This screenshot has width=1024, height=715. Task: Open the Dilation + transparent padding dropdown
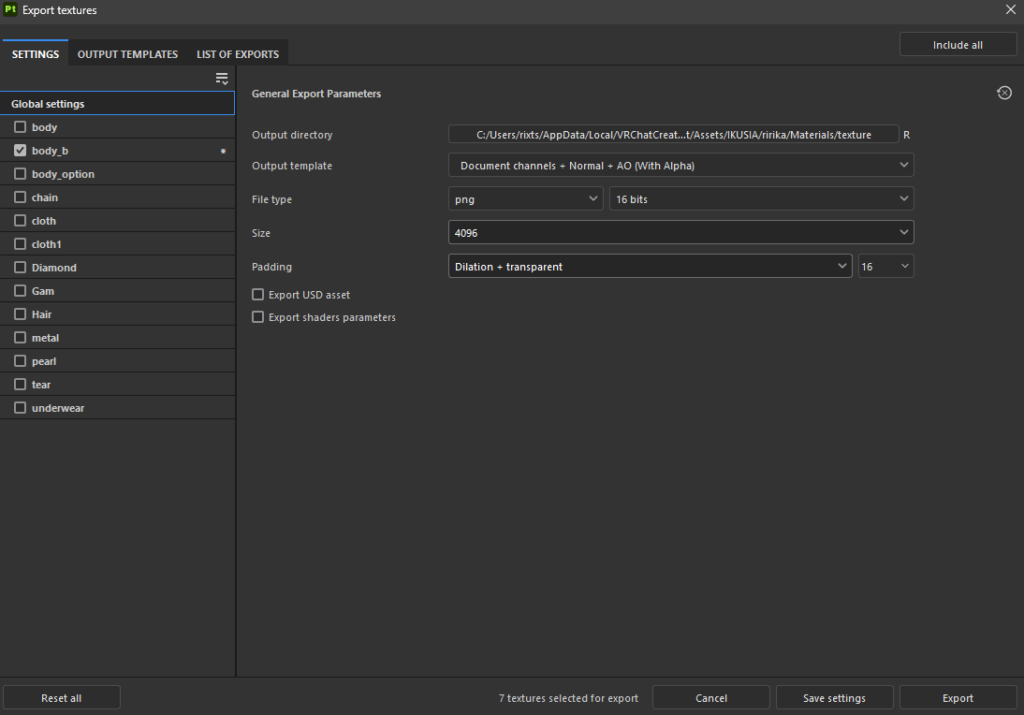tap(650, 266)
